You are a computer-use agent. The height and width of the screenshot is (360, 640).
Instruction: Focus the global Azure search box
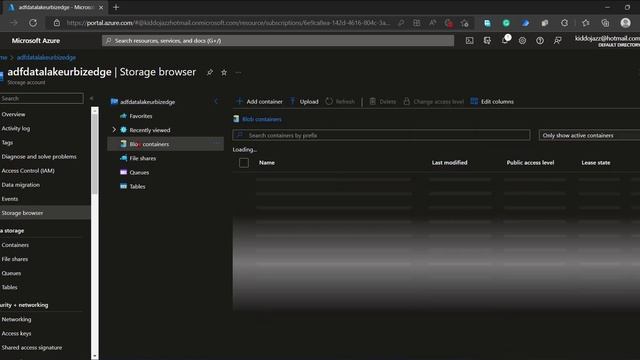point(278,40)
